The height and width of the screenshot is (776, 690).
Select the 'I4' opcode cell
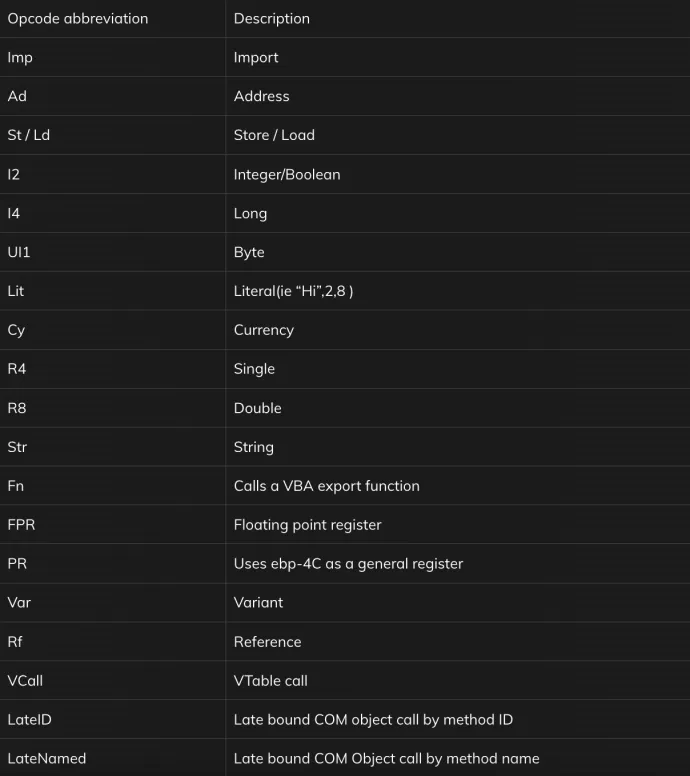pyautogui.click(x=112, y=213)
